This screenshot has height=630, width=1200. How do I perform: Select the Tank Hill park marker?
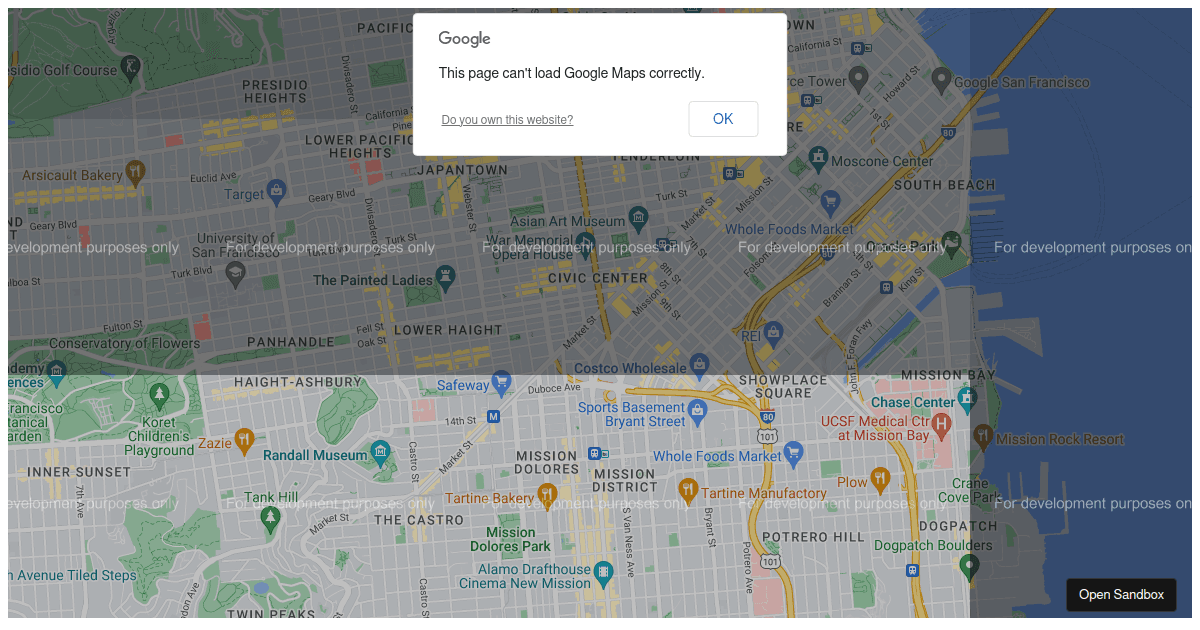(x=269, y=517)
